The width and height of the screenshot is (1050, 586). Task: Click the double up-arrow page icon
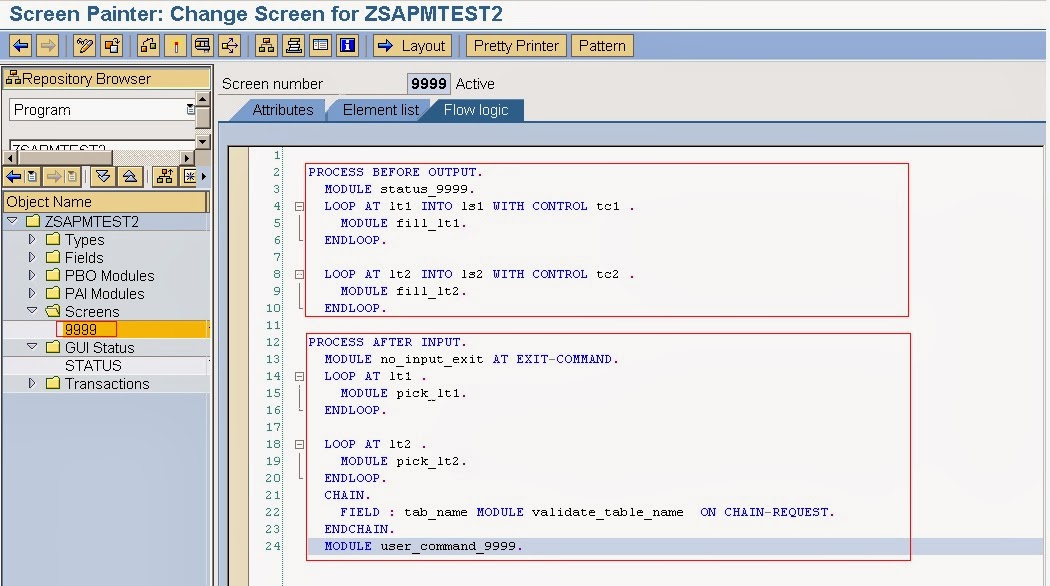pyautogui.click(x=128, y=176)
